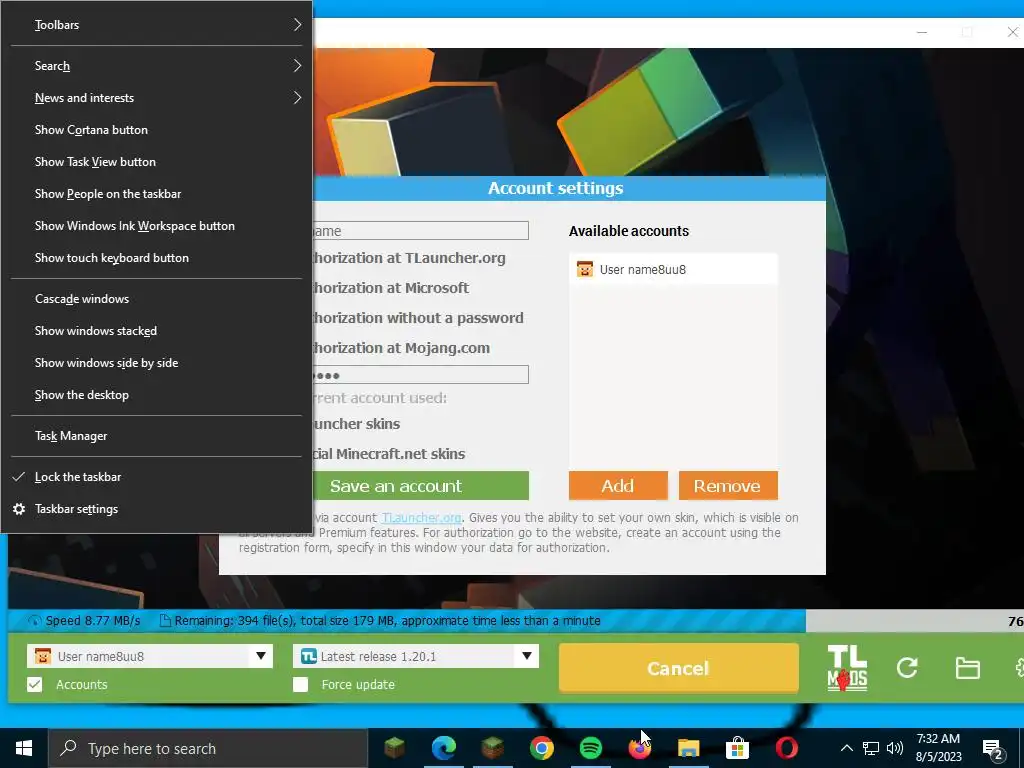Image resolution: width=1024 pixels, height=768 pixels.
Task: Close the TLauncher window
Action: click(x=1012, y=32)
